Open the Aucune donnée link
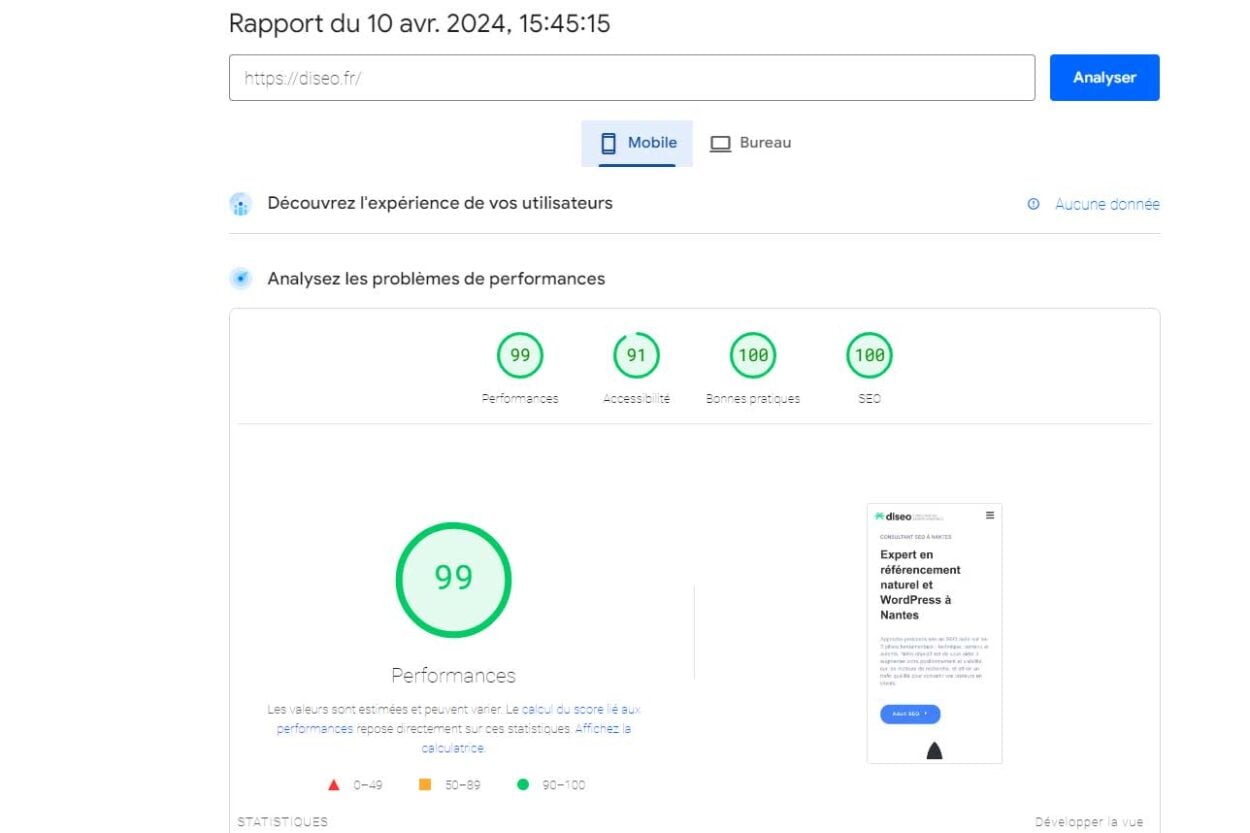Viewport: 1250px width, 833px height. click(1107, 204)
